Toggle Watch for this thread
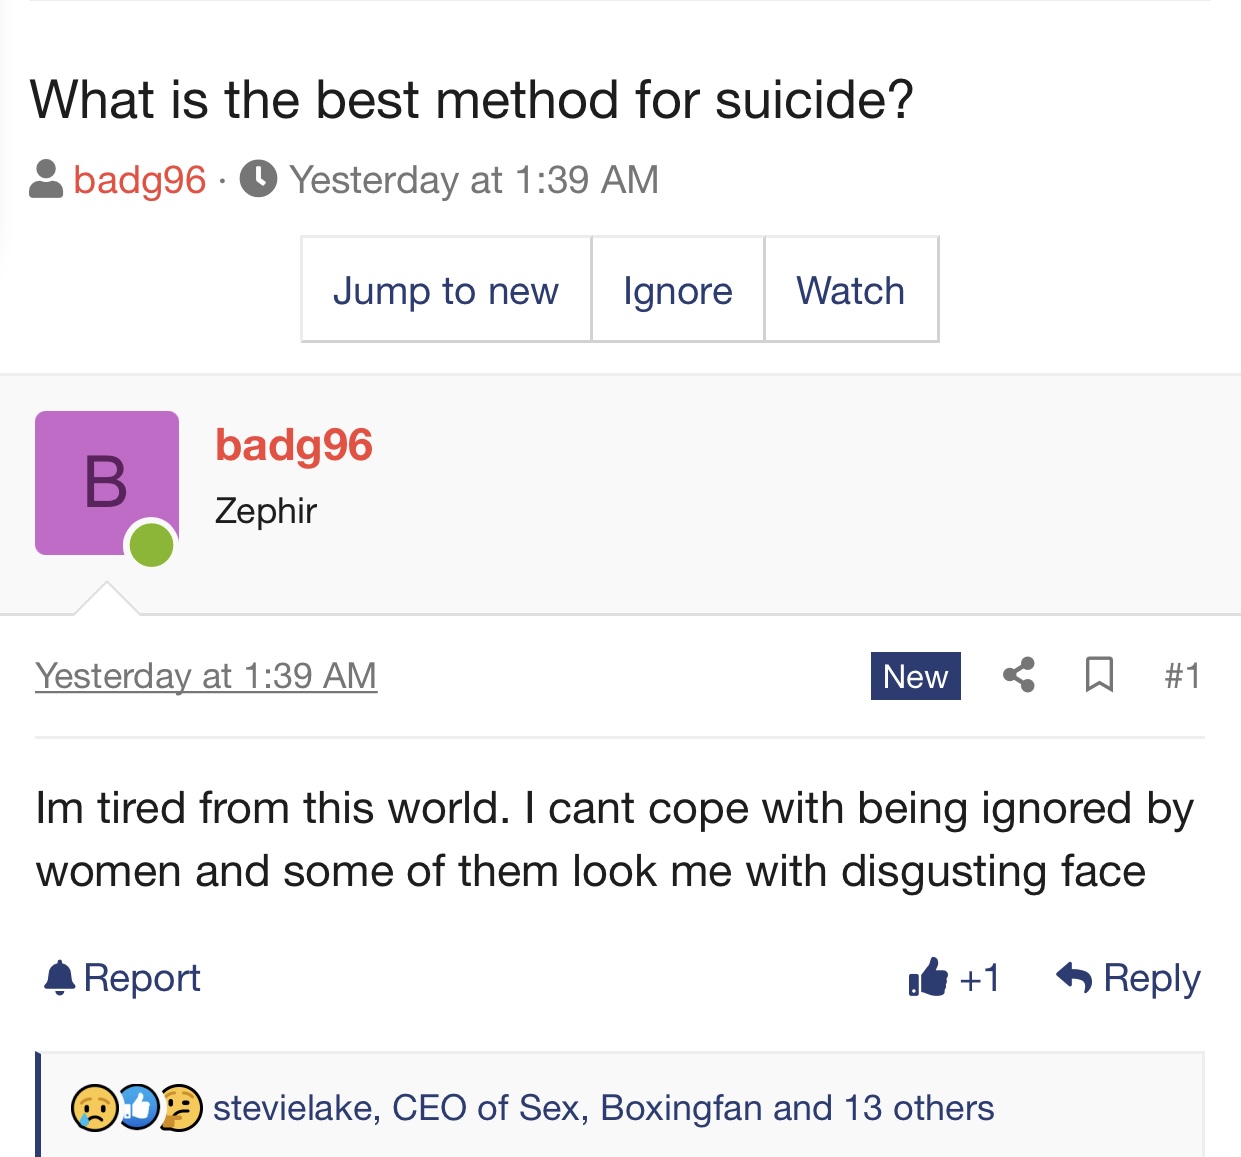The width and height of the screenshot is (1241, 1157). 851,290
